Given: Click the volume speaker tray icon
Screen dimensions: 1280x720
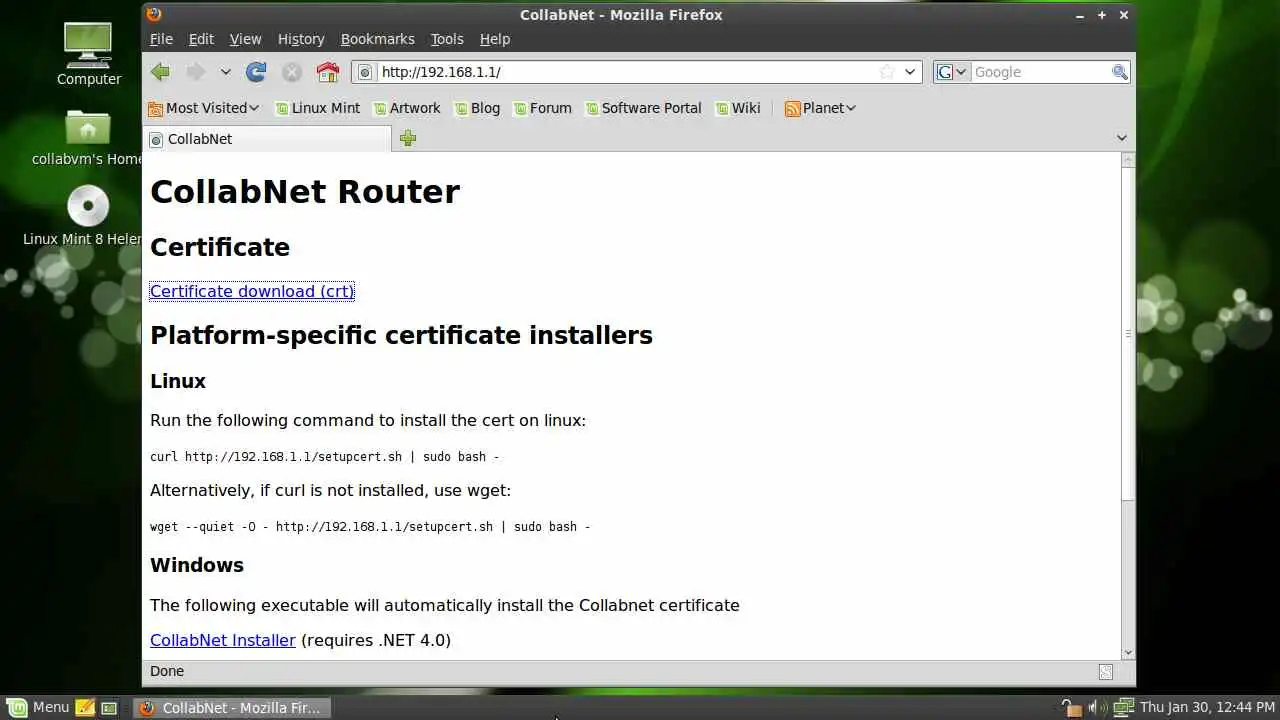Looking at the screenshot, I should click(1096, 707).
